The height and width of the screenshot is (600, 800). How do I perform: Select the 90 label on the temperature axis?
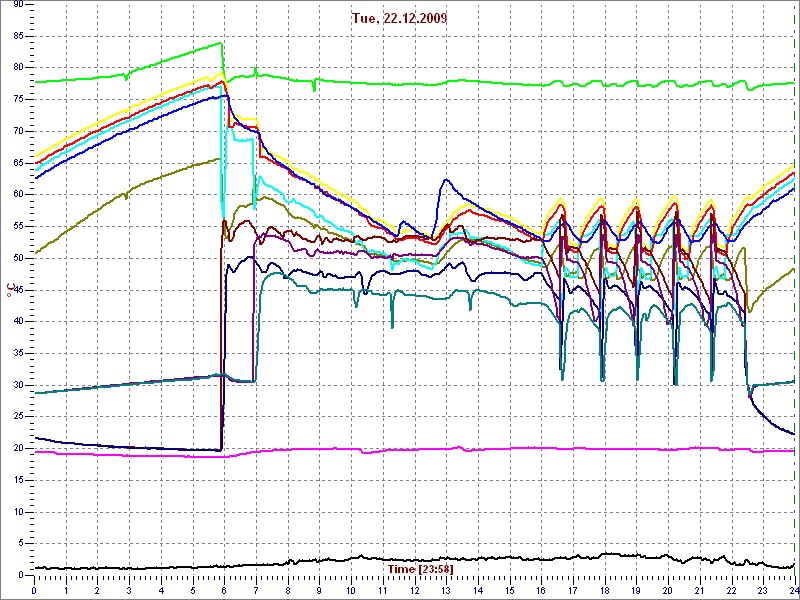pyautogui.click(x=18, y=5)
